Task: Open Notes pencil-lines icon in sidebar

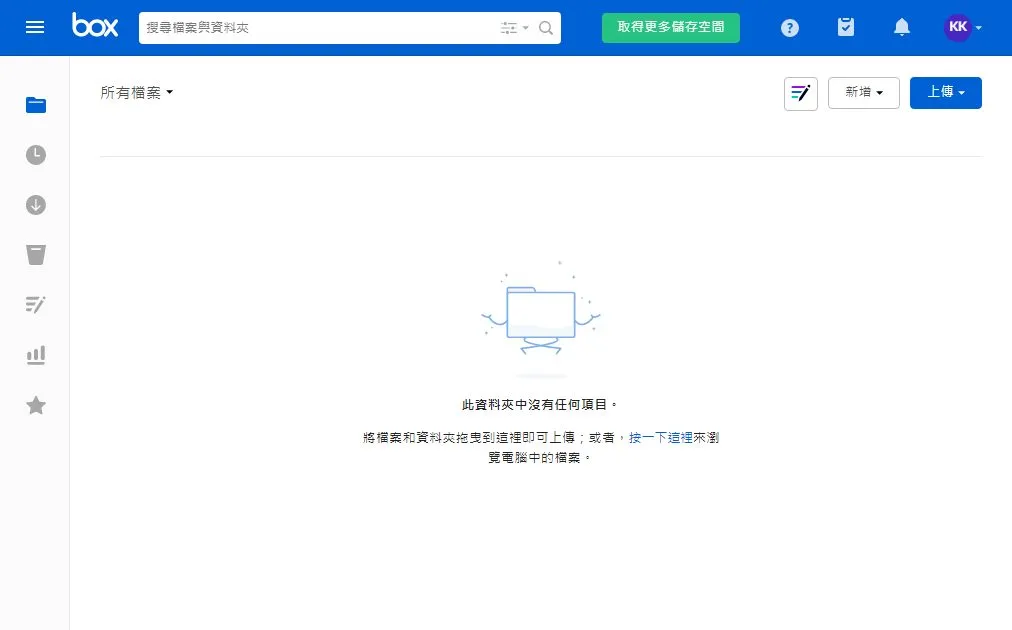Action: point(35,305)
